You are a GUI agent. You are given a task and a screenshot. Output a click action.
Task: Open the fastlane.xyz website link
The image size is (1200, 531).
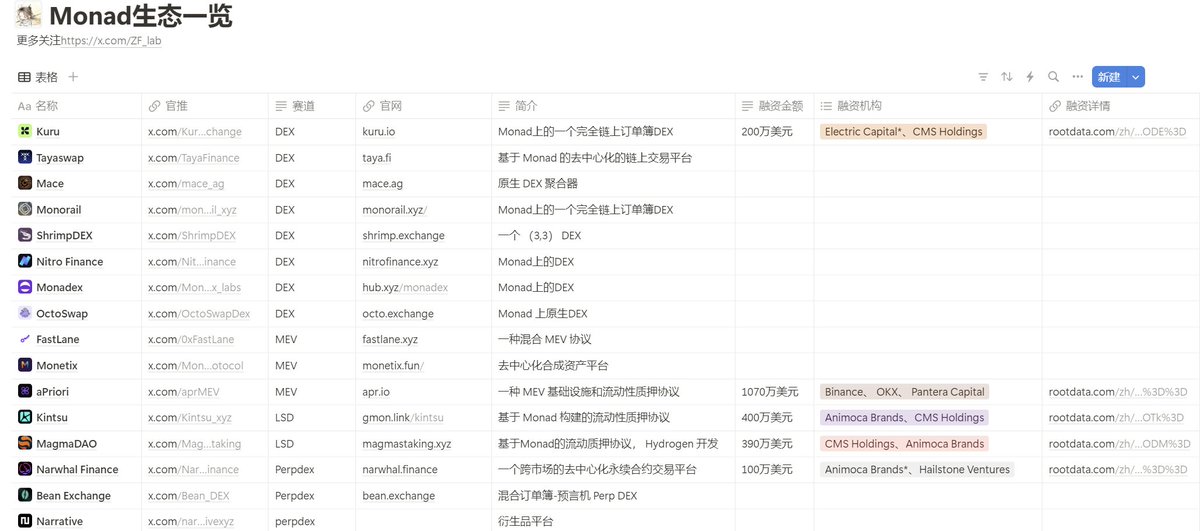(390, 339)
